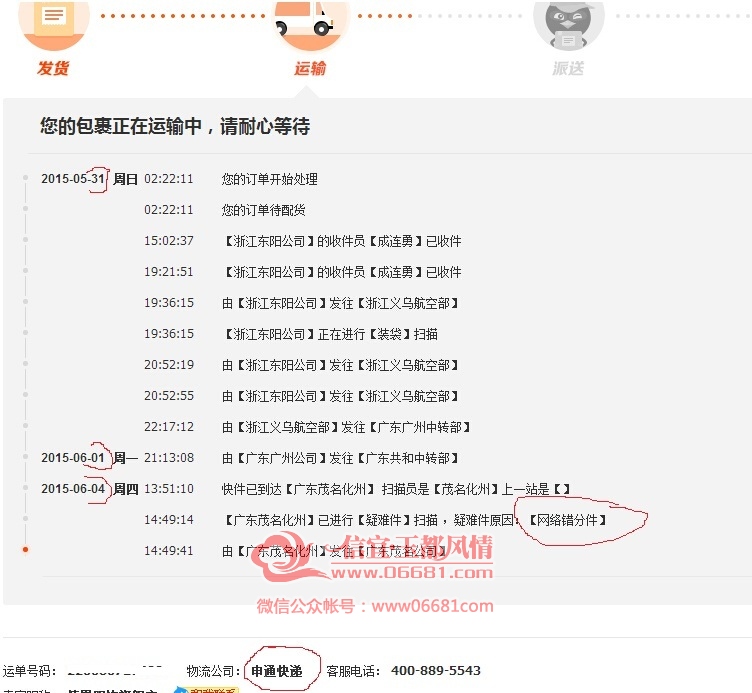Click the weekday label 周日

(125, 179)
